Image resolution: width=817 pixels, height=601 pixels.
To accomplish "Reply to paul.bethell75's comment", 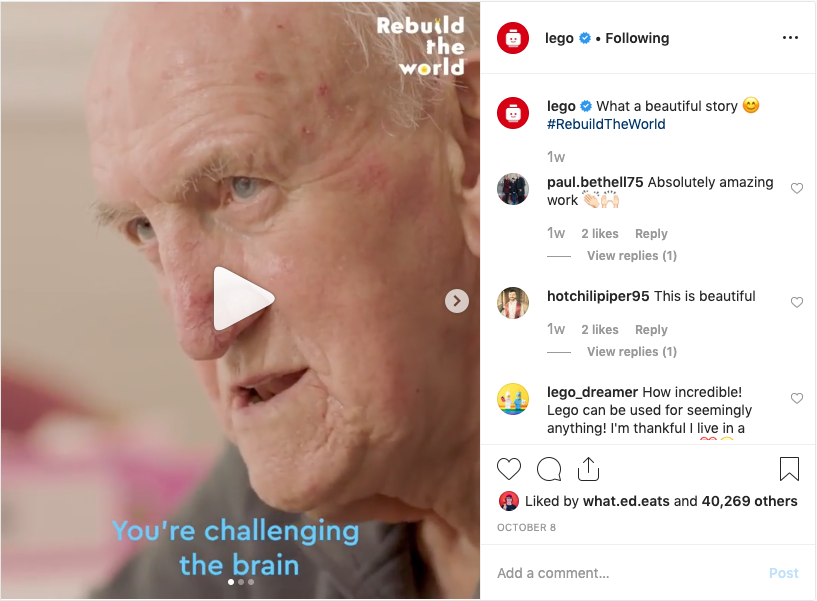I will pyautogui.click(x=651, y=234).
